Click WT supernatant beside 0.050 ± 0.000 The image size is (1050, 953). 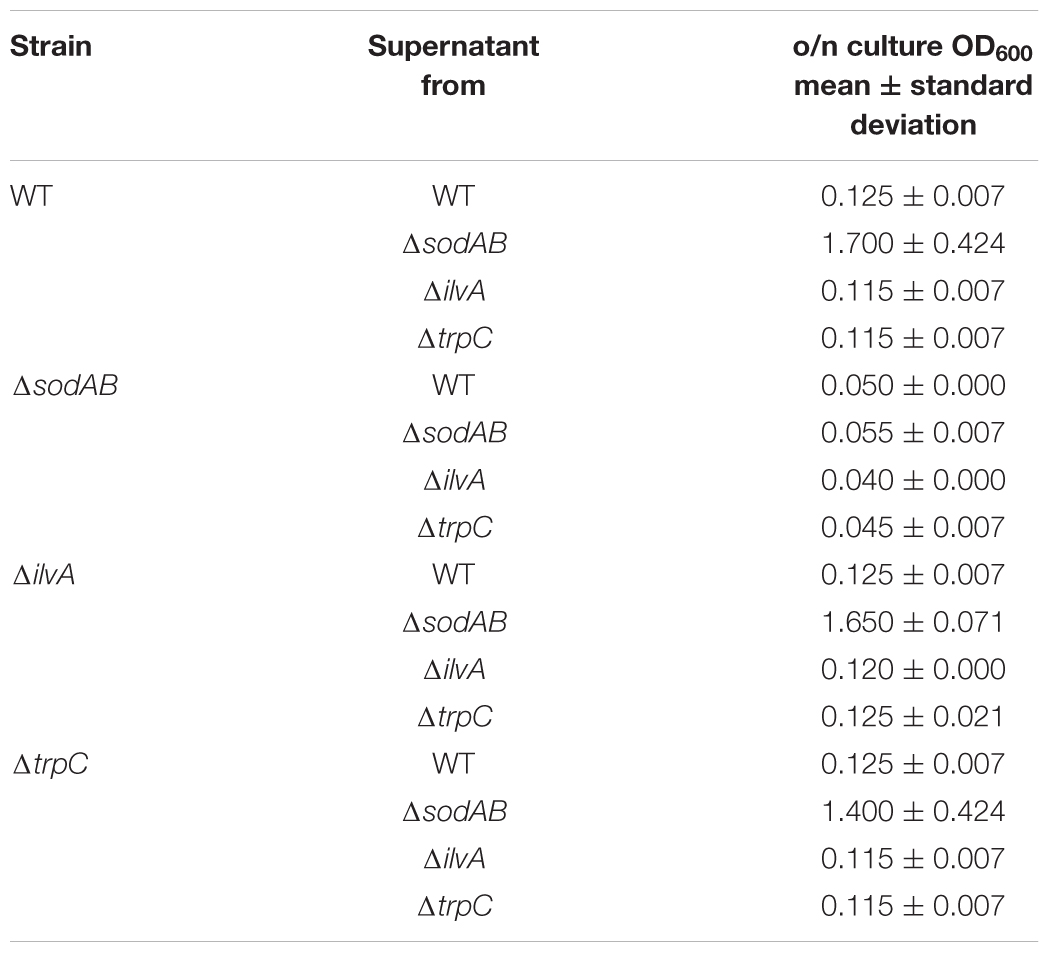[453, 386]
